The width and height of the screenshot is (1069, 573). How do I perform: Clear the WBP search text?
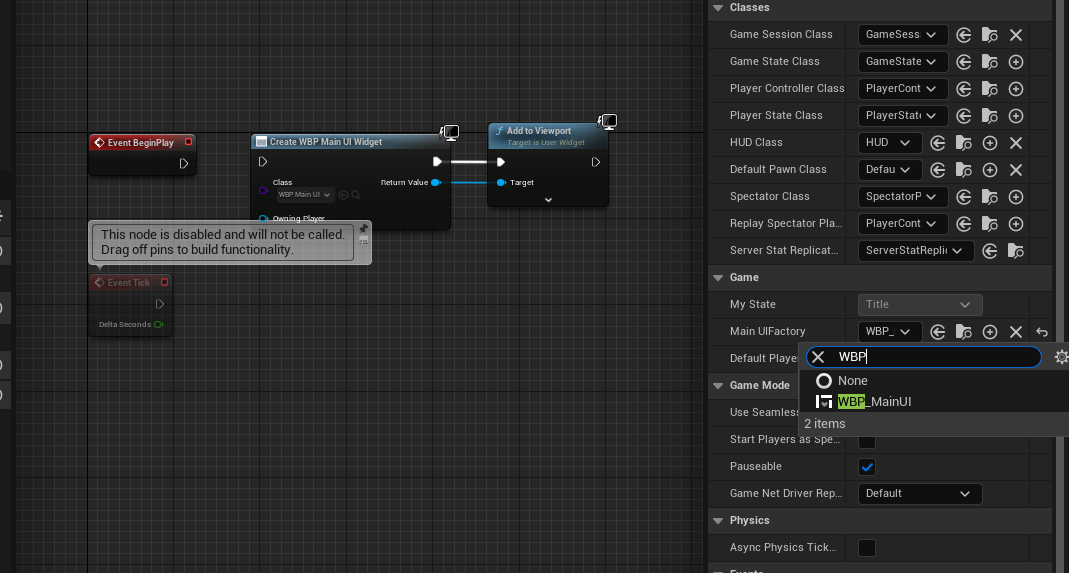[x=818, y=357]
